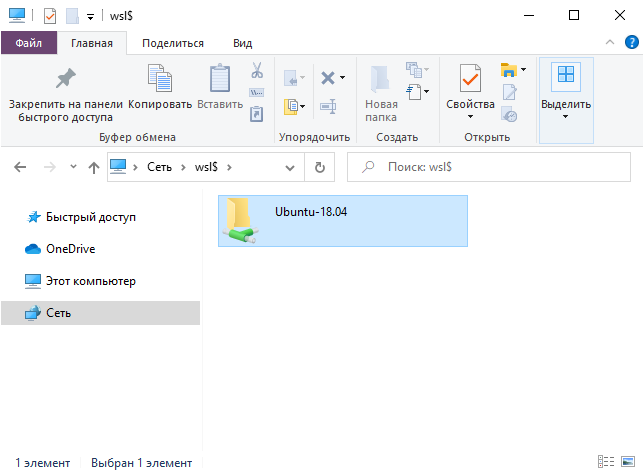The width and height of the screenshot is (644, 475).
Task: Click the New Item icon
Action: pyautogui.click(x=414, y=92)
